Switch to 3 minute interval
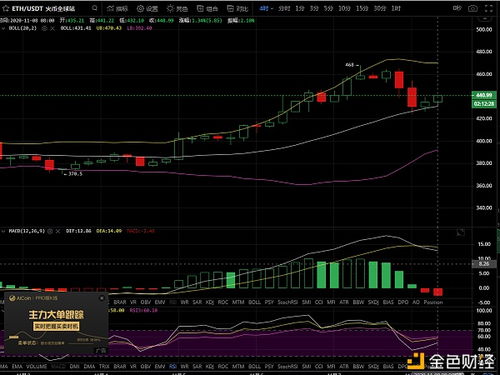Image resolution: width=500 pixels, height=375 pixels. [x=314, y=8]
